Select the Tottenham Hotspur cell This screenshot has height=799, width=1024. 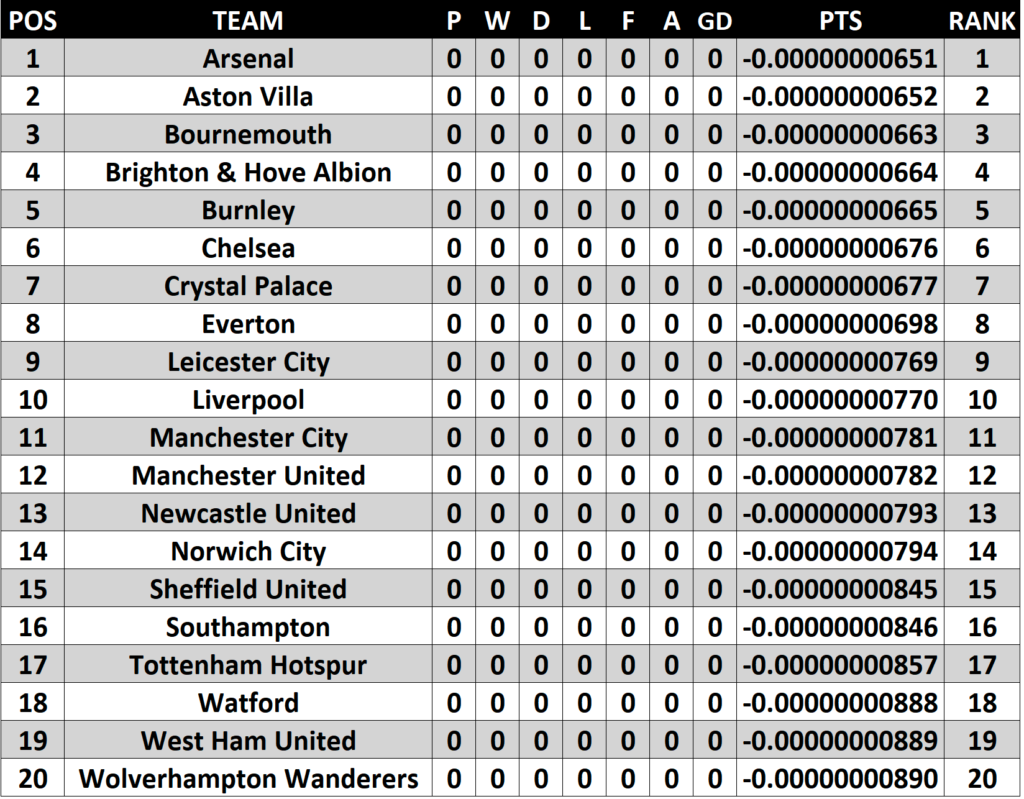[x=248, y=665]
